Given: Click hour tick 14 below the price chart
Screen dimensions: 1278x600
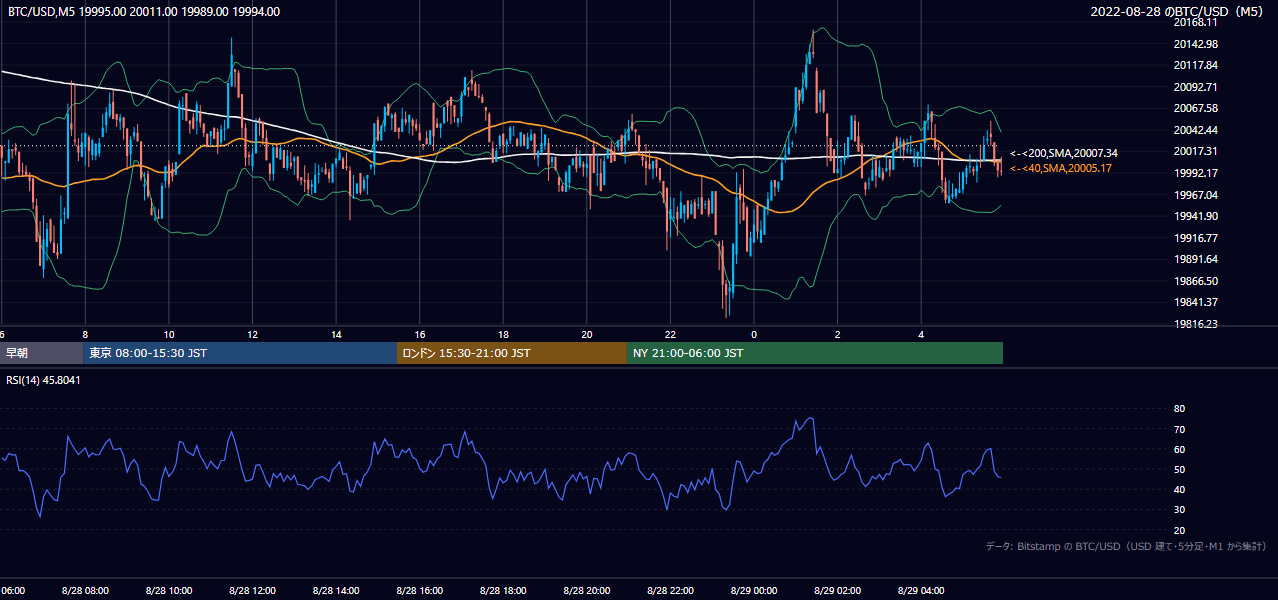Looking at the screenshot, I should click(336, 334).
